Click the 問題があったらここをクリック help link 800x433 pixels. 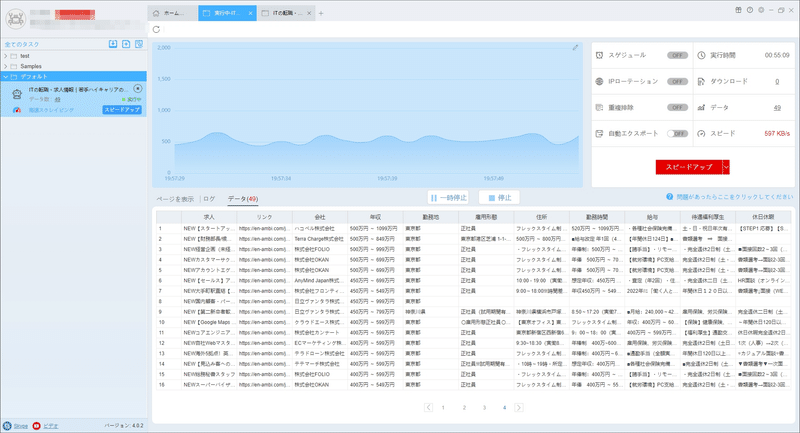tap(735, 197)
